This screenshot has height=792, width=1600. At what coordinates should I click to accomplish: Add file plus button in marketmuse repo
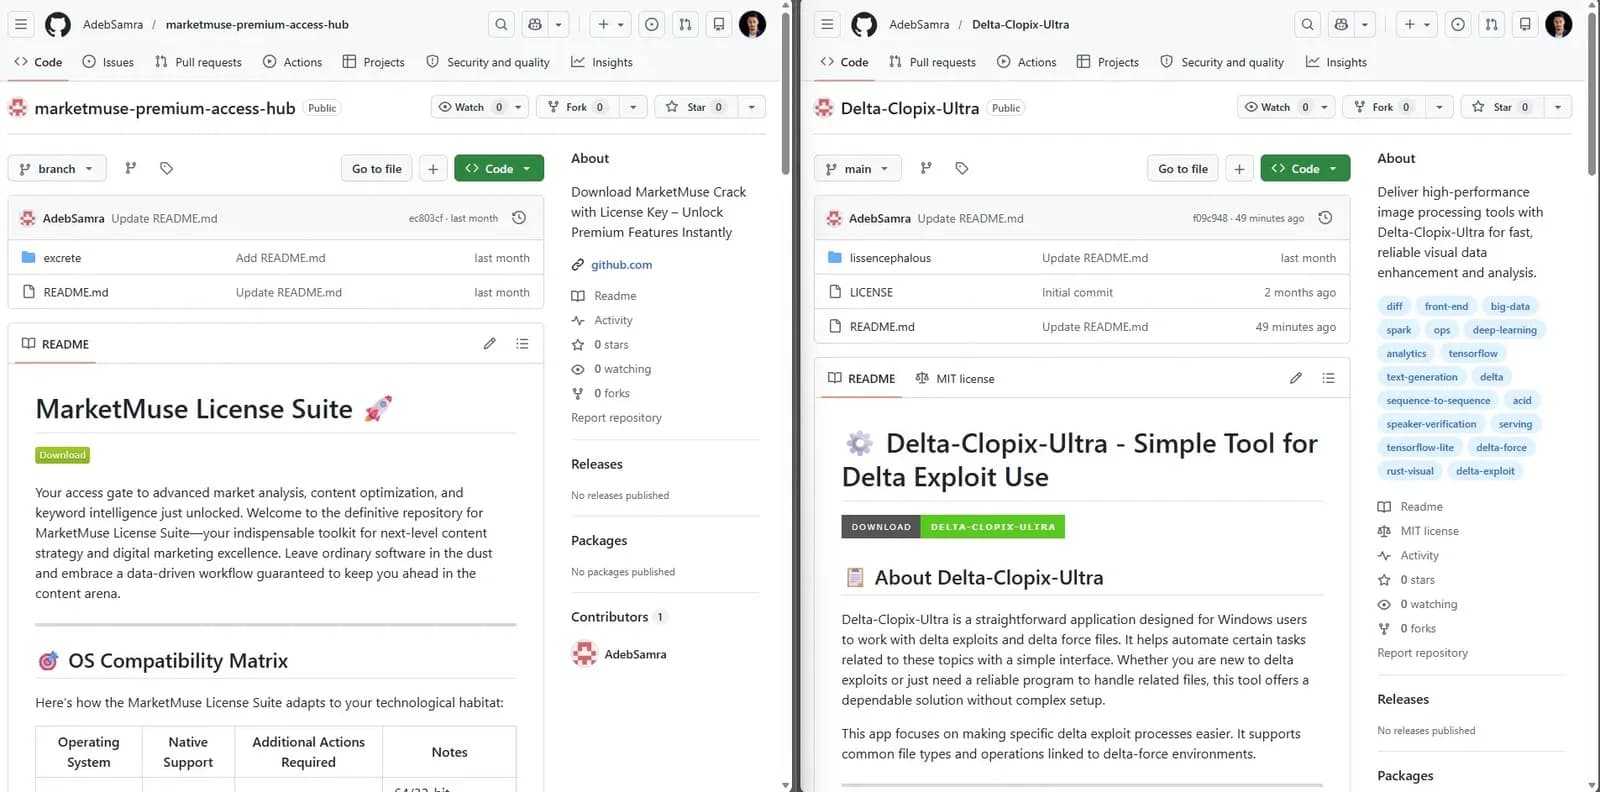pyautogui.click(x=433, y=168)
